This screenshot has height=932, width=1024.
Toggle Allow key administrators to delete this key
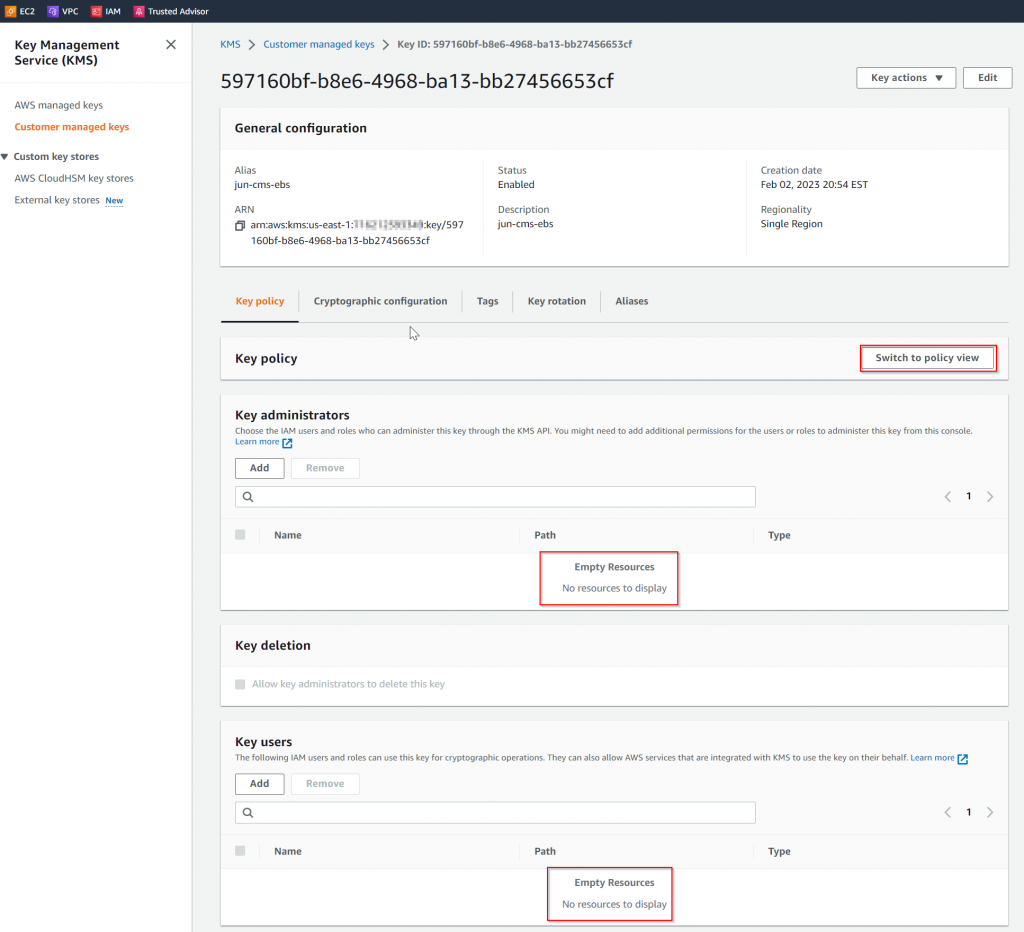tap(240, 684)
